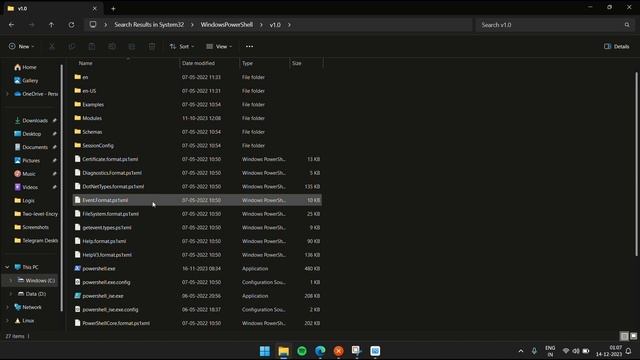Image resolution: width=640 pixels, height=360 pixels.
Task: Expand the Windows (C:) drive node
Action: click(x=11, y=280)
